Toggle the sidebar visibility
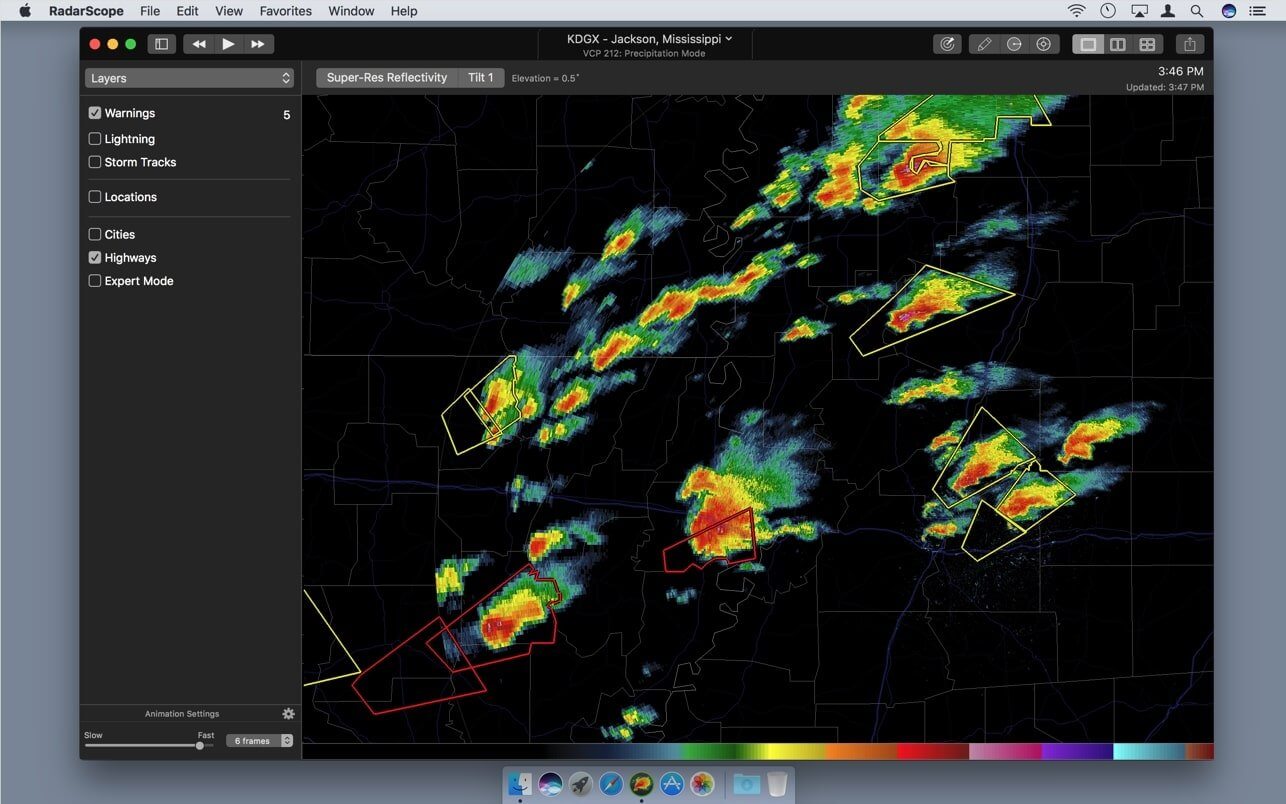This screenshot has height=804, width=1286. point(161,44)
